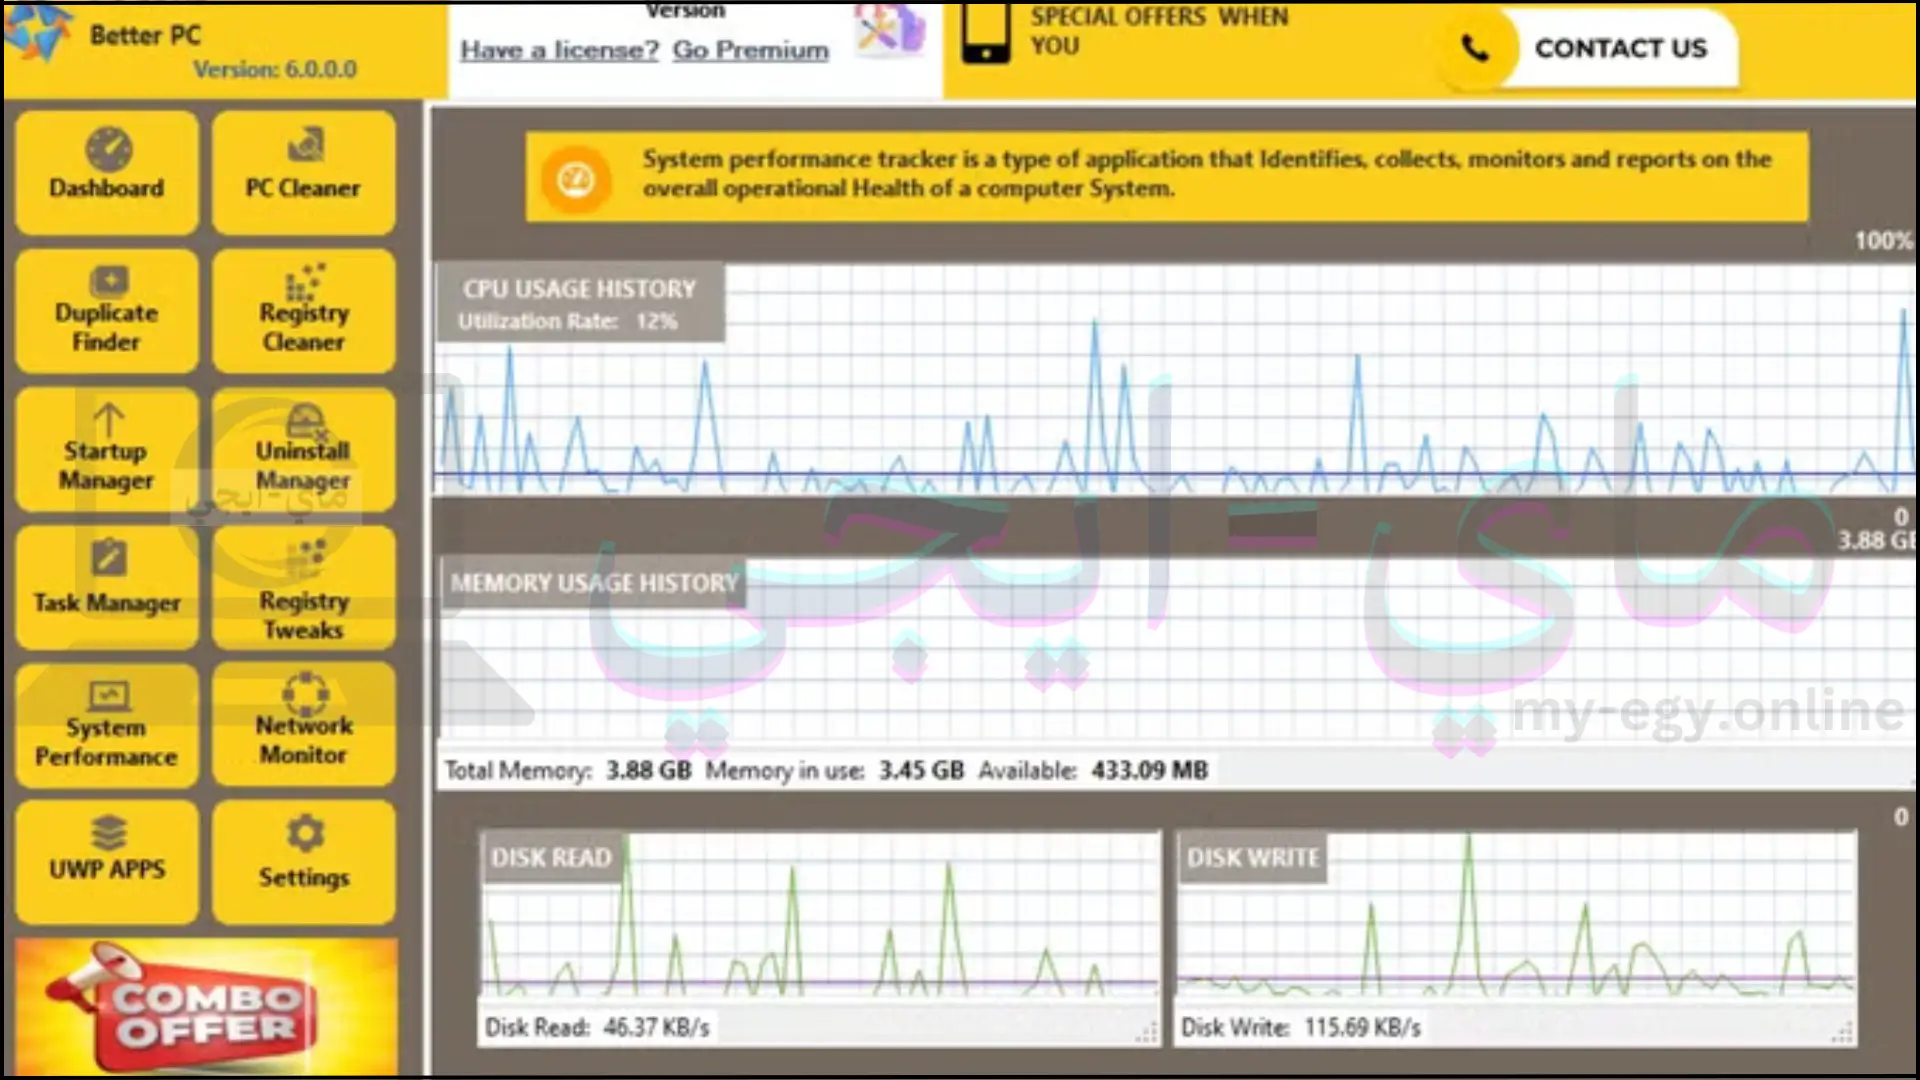Image resolution: width=1920 pixels, height=1080 pixels.
Task: Click the Settings label
Action: click(x=304, y=877)
